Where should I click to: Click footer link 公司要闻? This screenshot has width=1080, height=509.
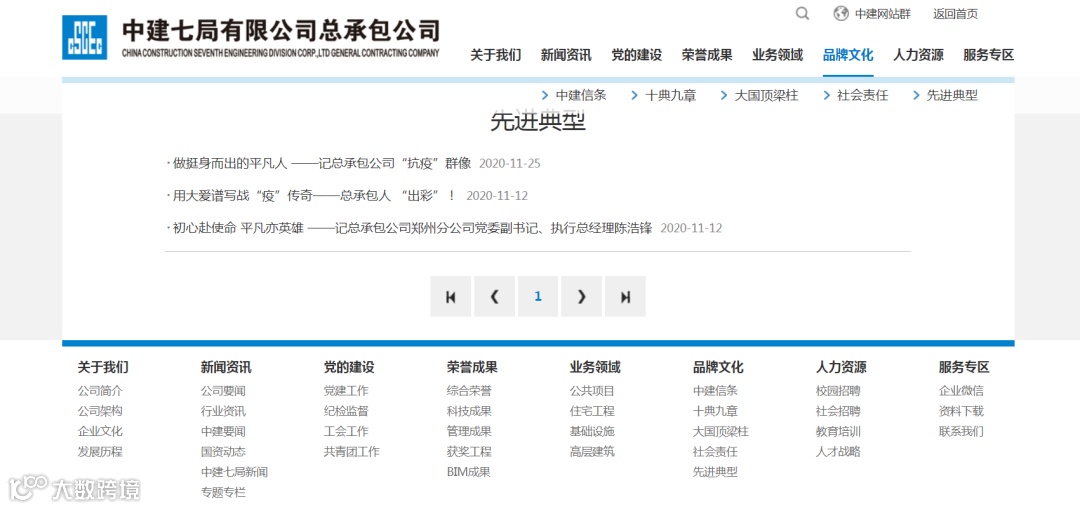tap(223, 391)
